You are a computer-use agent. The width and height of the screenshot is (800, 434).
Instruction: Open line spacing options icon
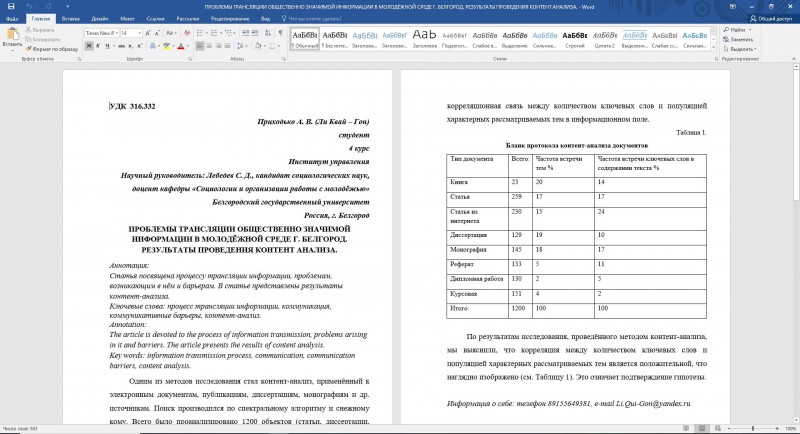click(240, 46)
